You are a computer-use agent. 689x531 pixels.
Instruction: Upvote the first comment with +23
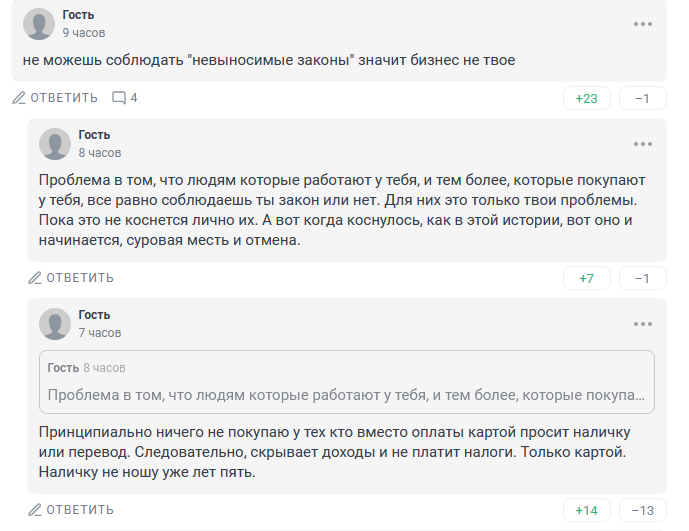[x=587, y=98]
